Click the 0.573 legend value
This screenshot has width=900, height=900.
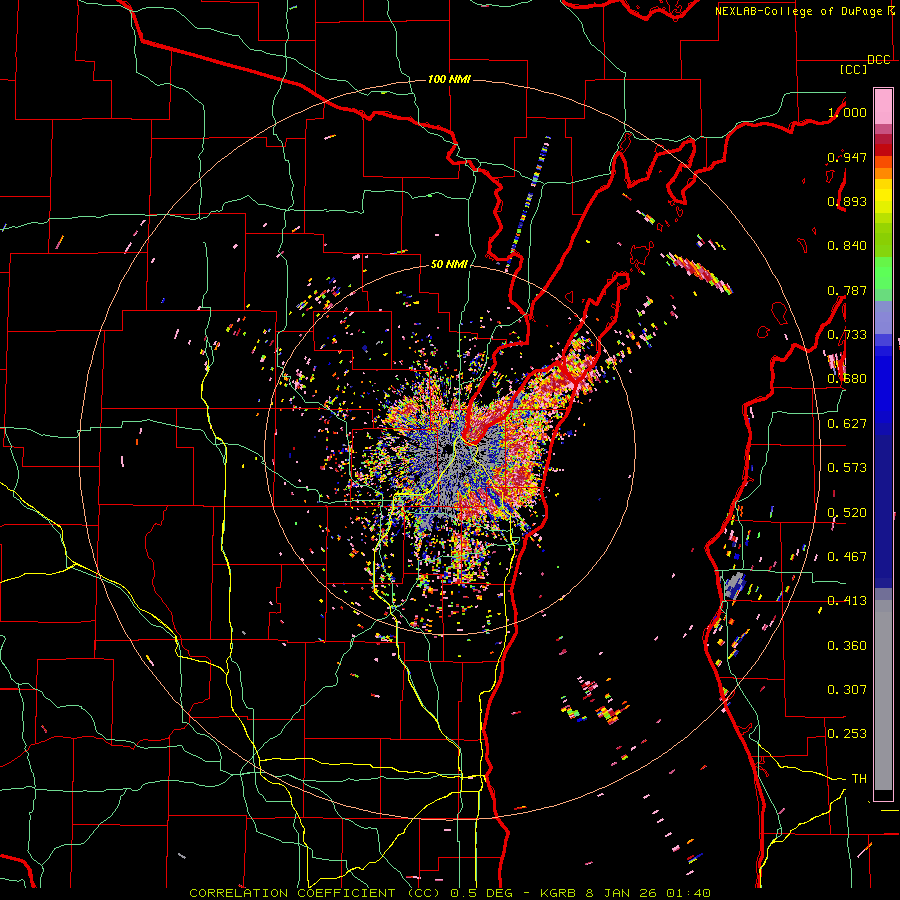tap(847, 468)
